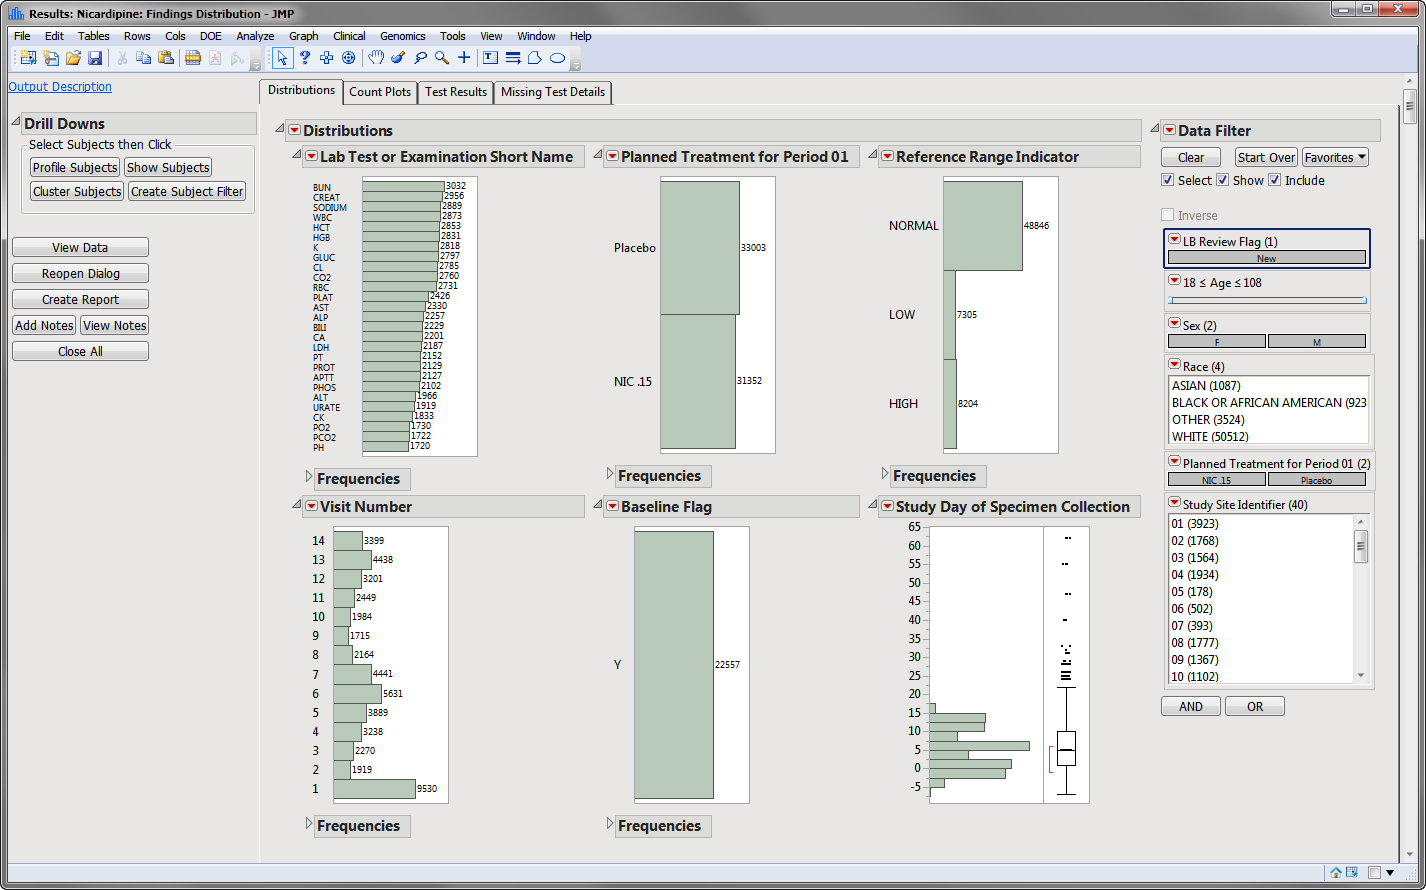Image resolution: width=1426 pixels, height=890 pixels.
Task: Pick the Annotate text tool
Action: [490, 58]
